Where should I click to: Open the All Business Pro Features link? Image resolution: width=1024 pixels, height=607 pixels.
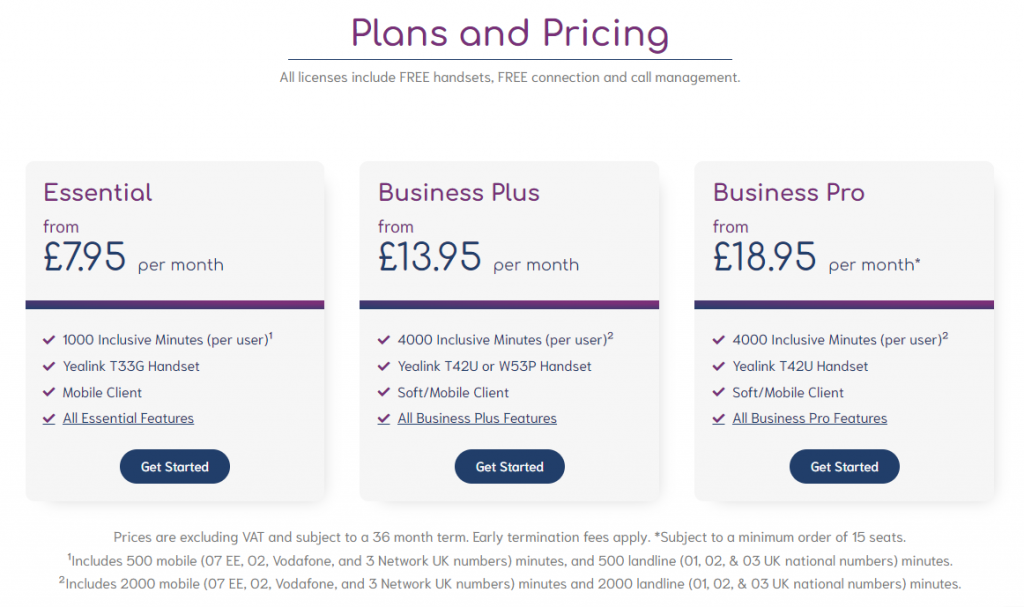coord(810,418)
